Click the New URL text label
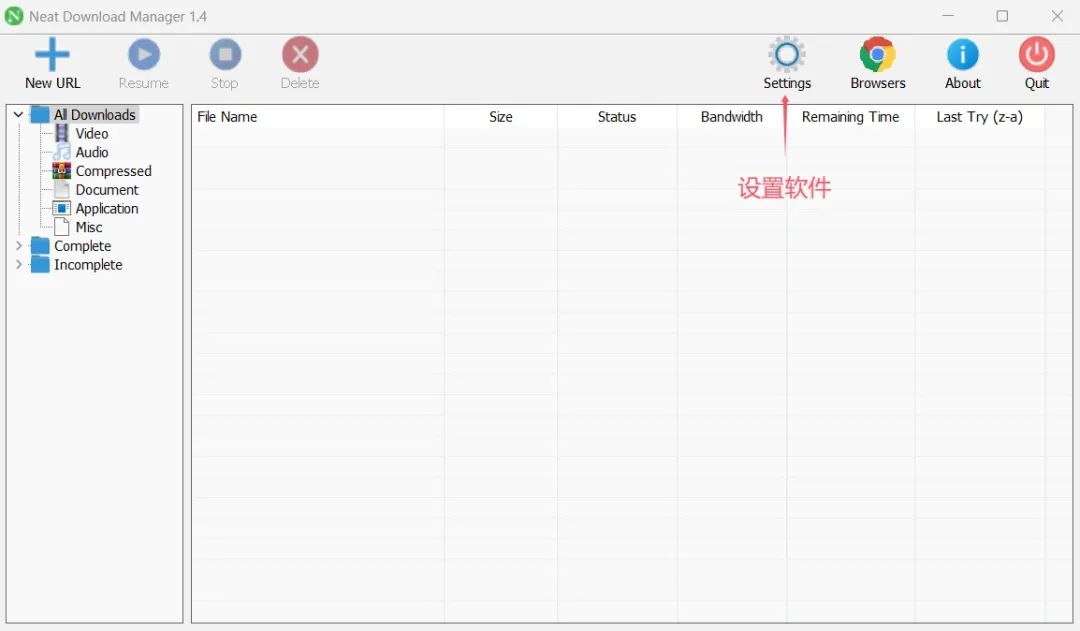This screenshot has width=1080, height=631. 52,83
